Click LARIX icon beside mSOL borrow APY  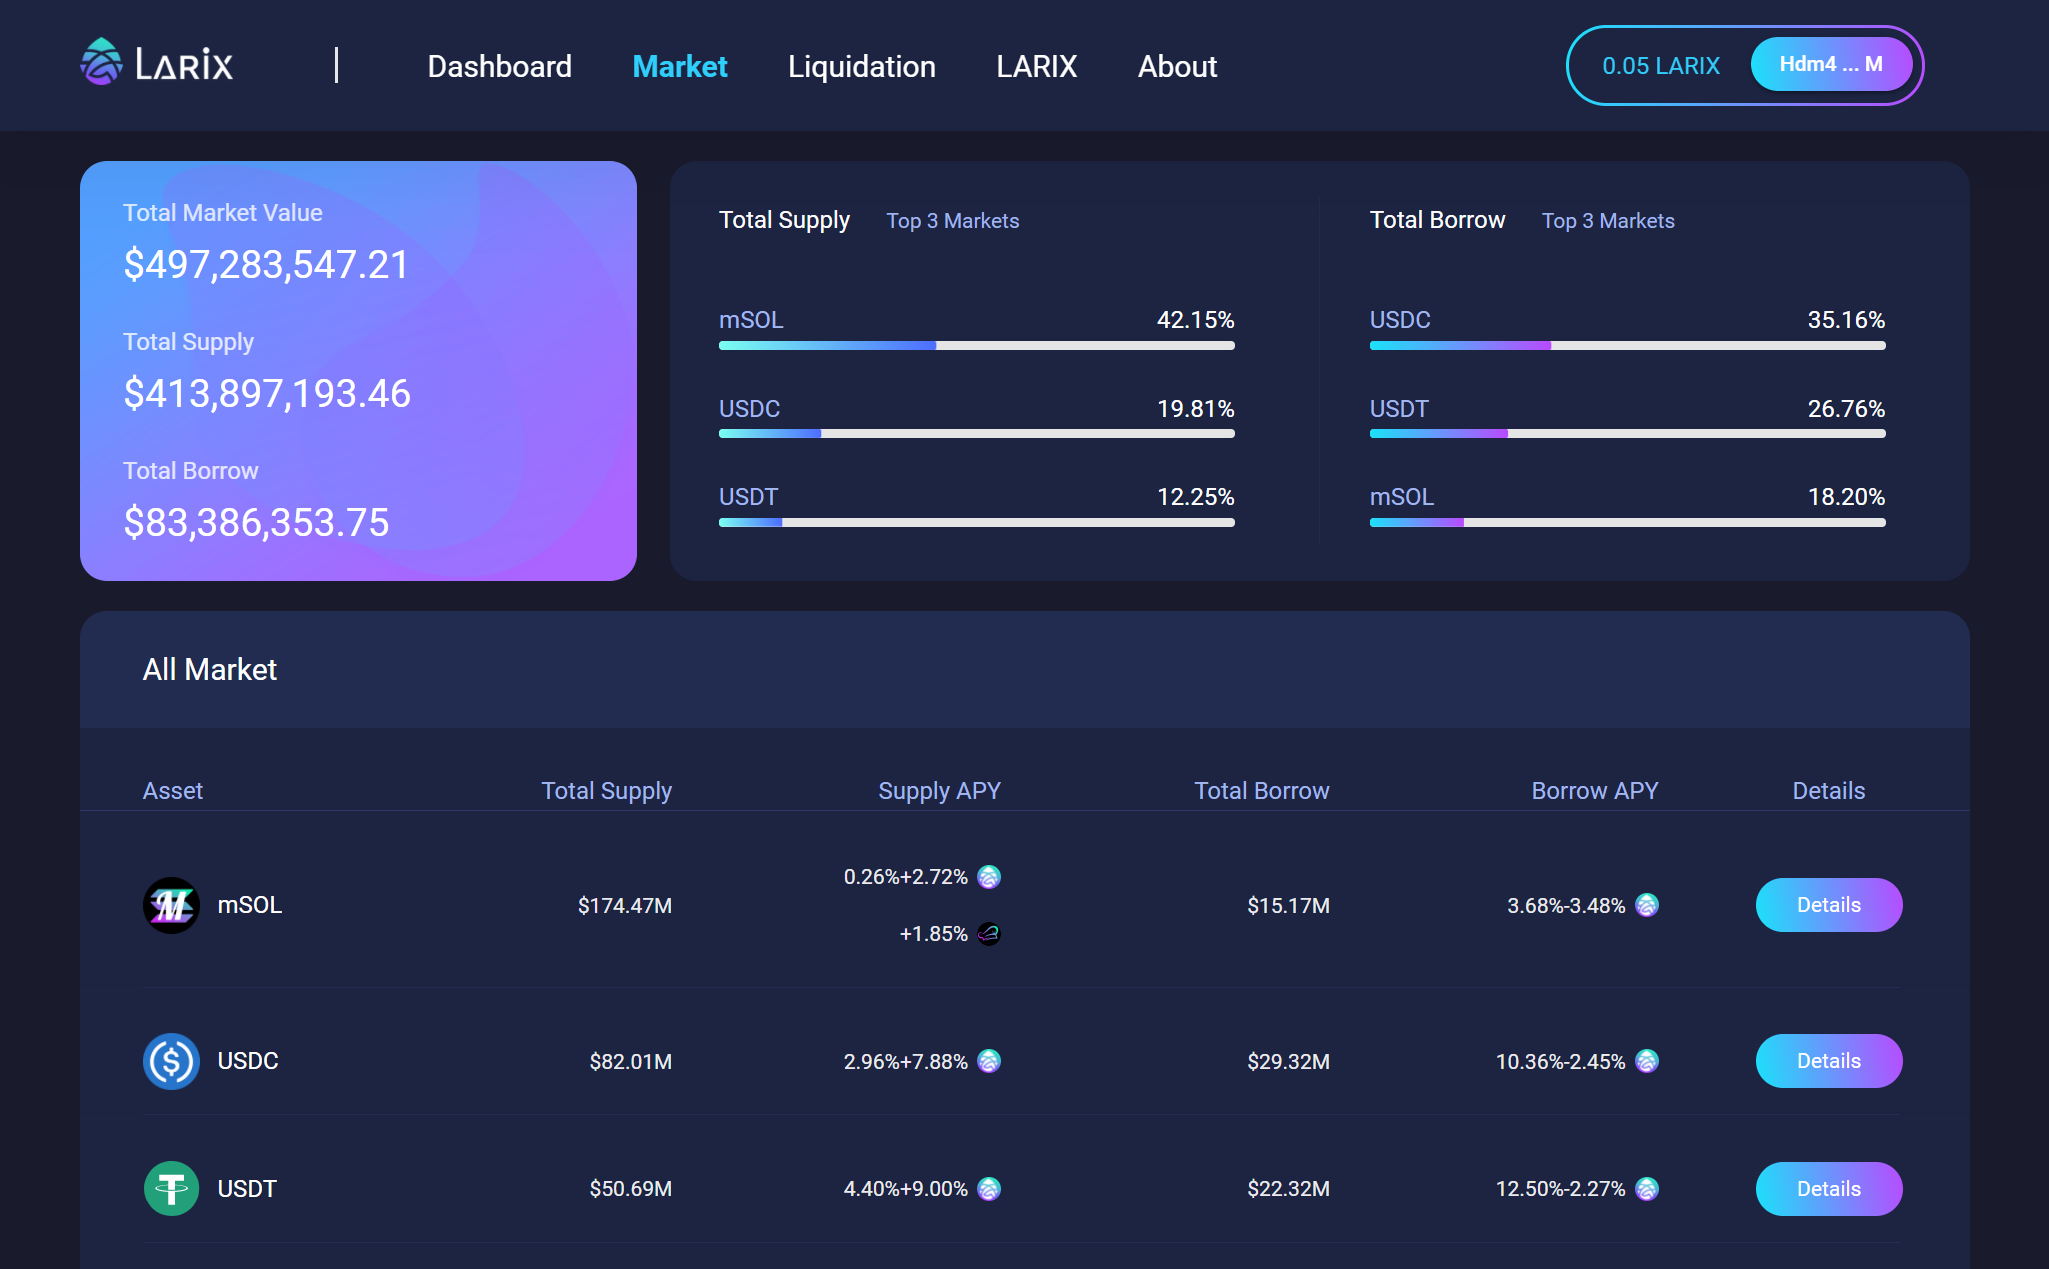pyautogui.click(x=1647, y=905)
